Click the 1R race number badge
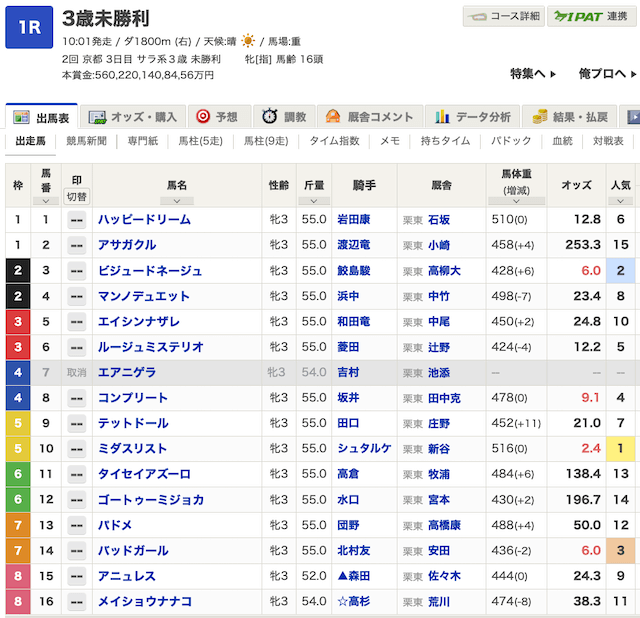 (29, 27)
